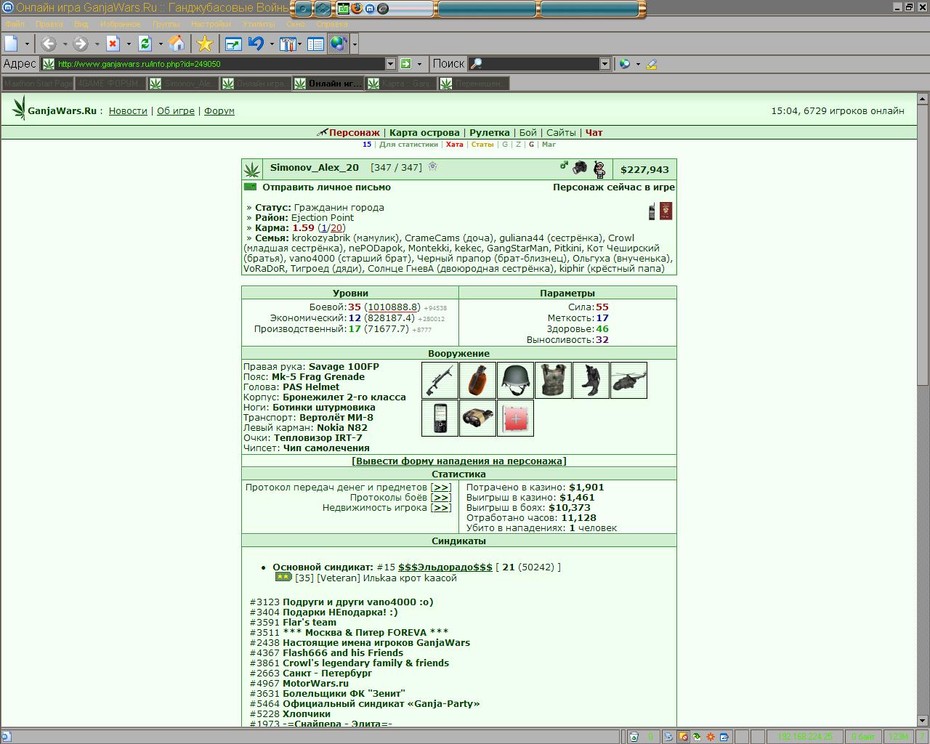Open the red Чат menu link
Image resolution: width=930 pixels, height=744 pixels.
pyautogui.click(x=594, y=132)
